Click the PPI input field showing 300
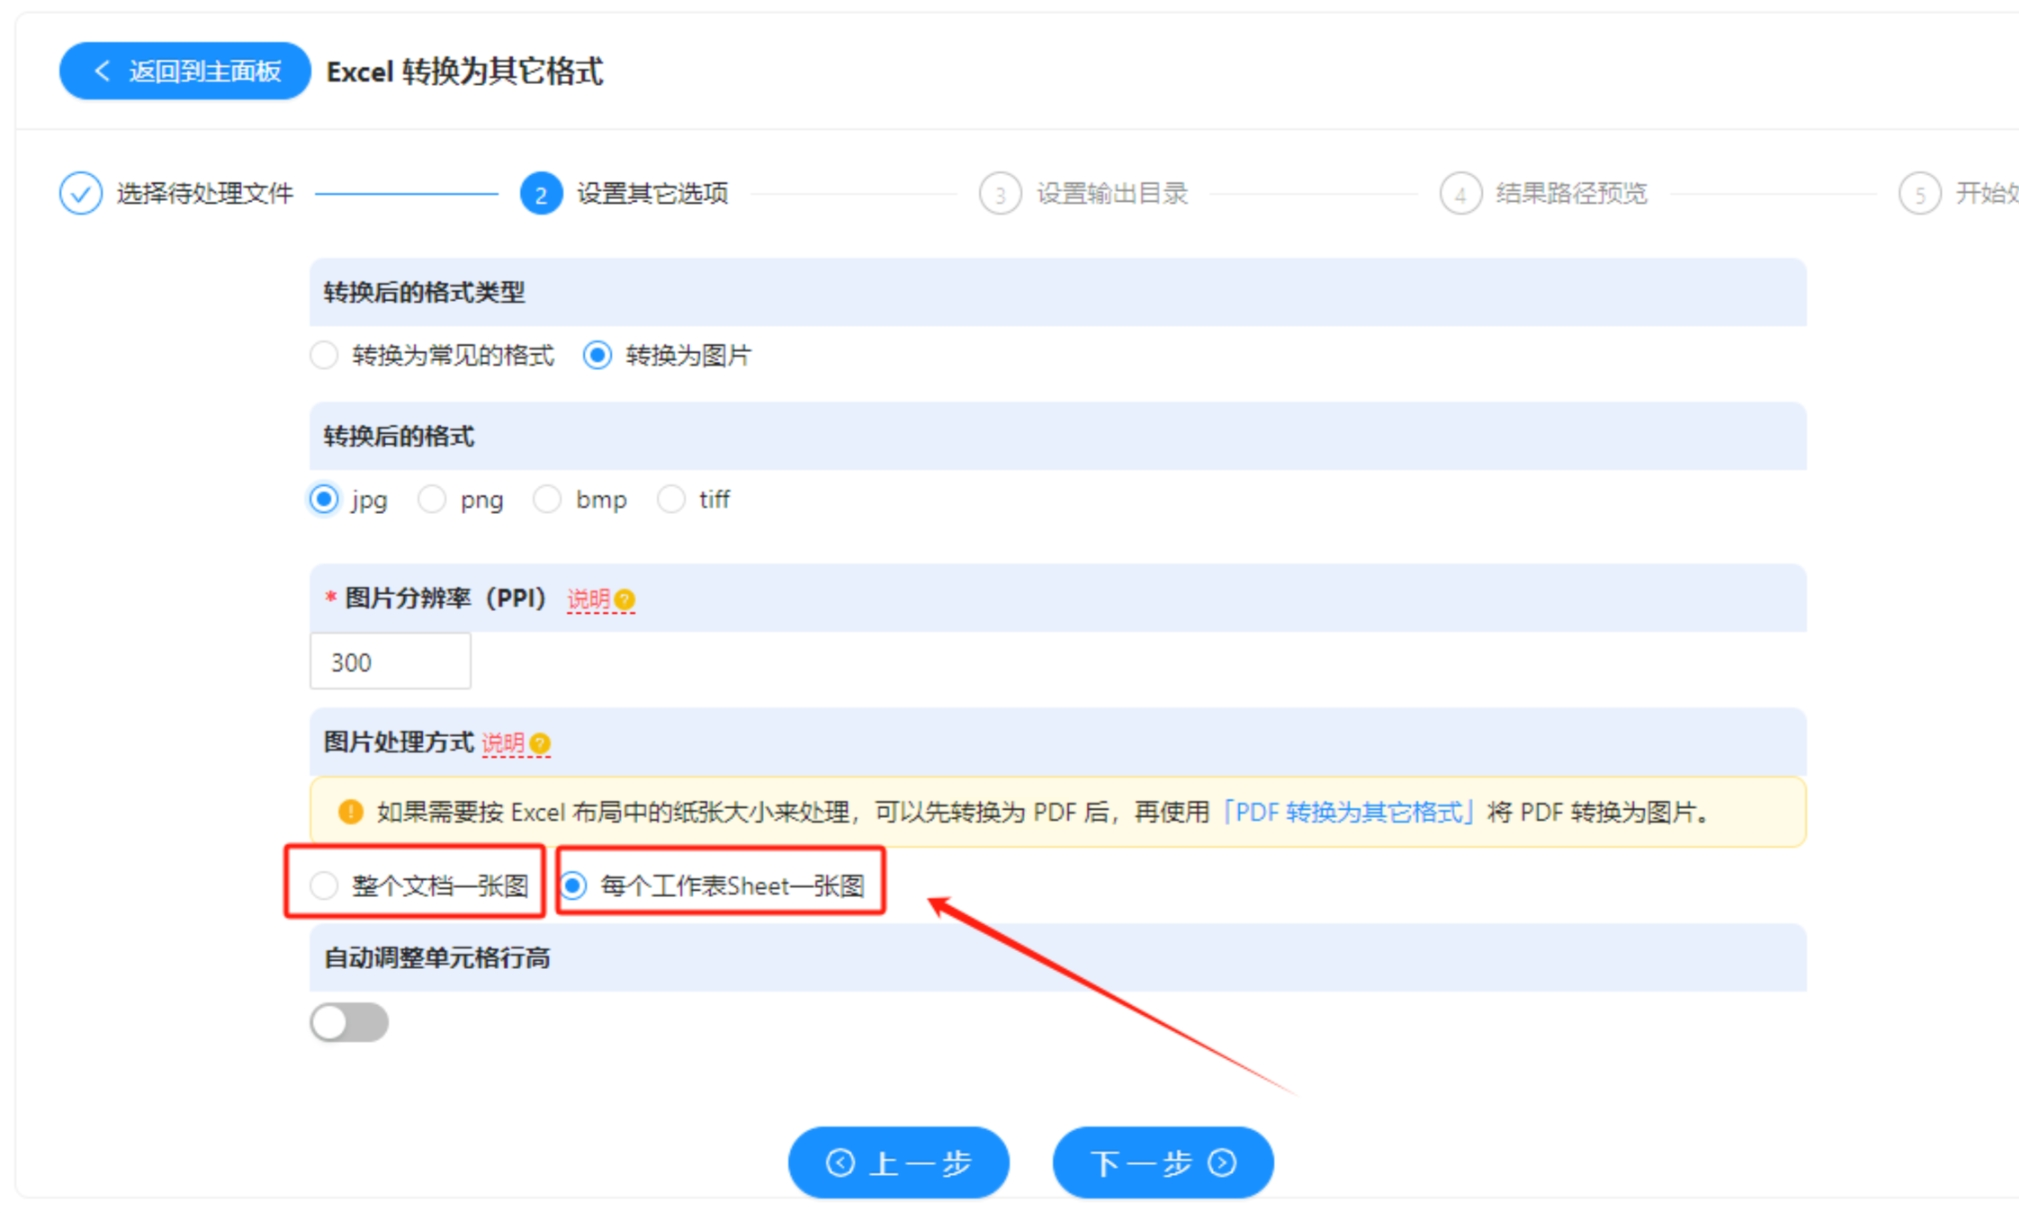 coord(390,662)
